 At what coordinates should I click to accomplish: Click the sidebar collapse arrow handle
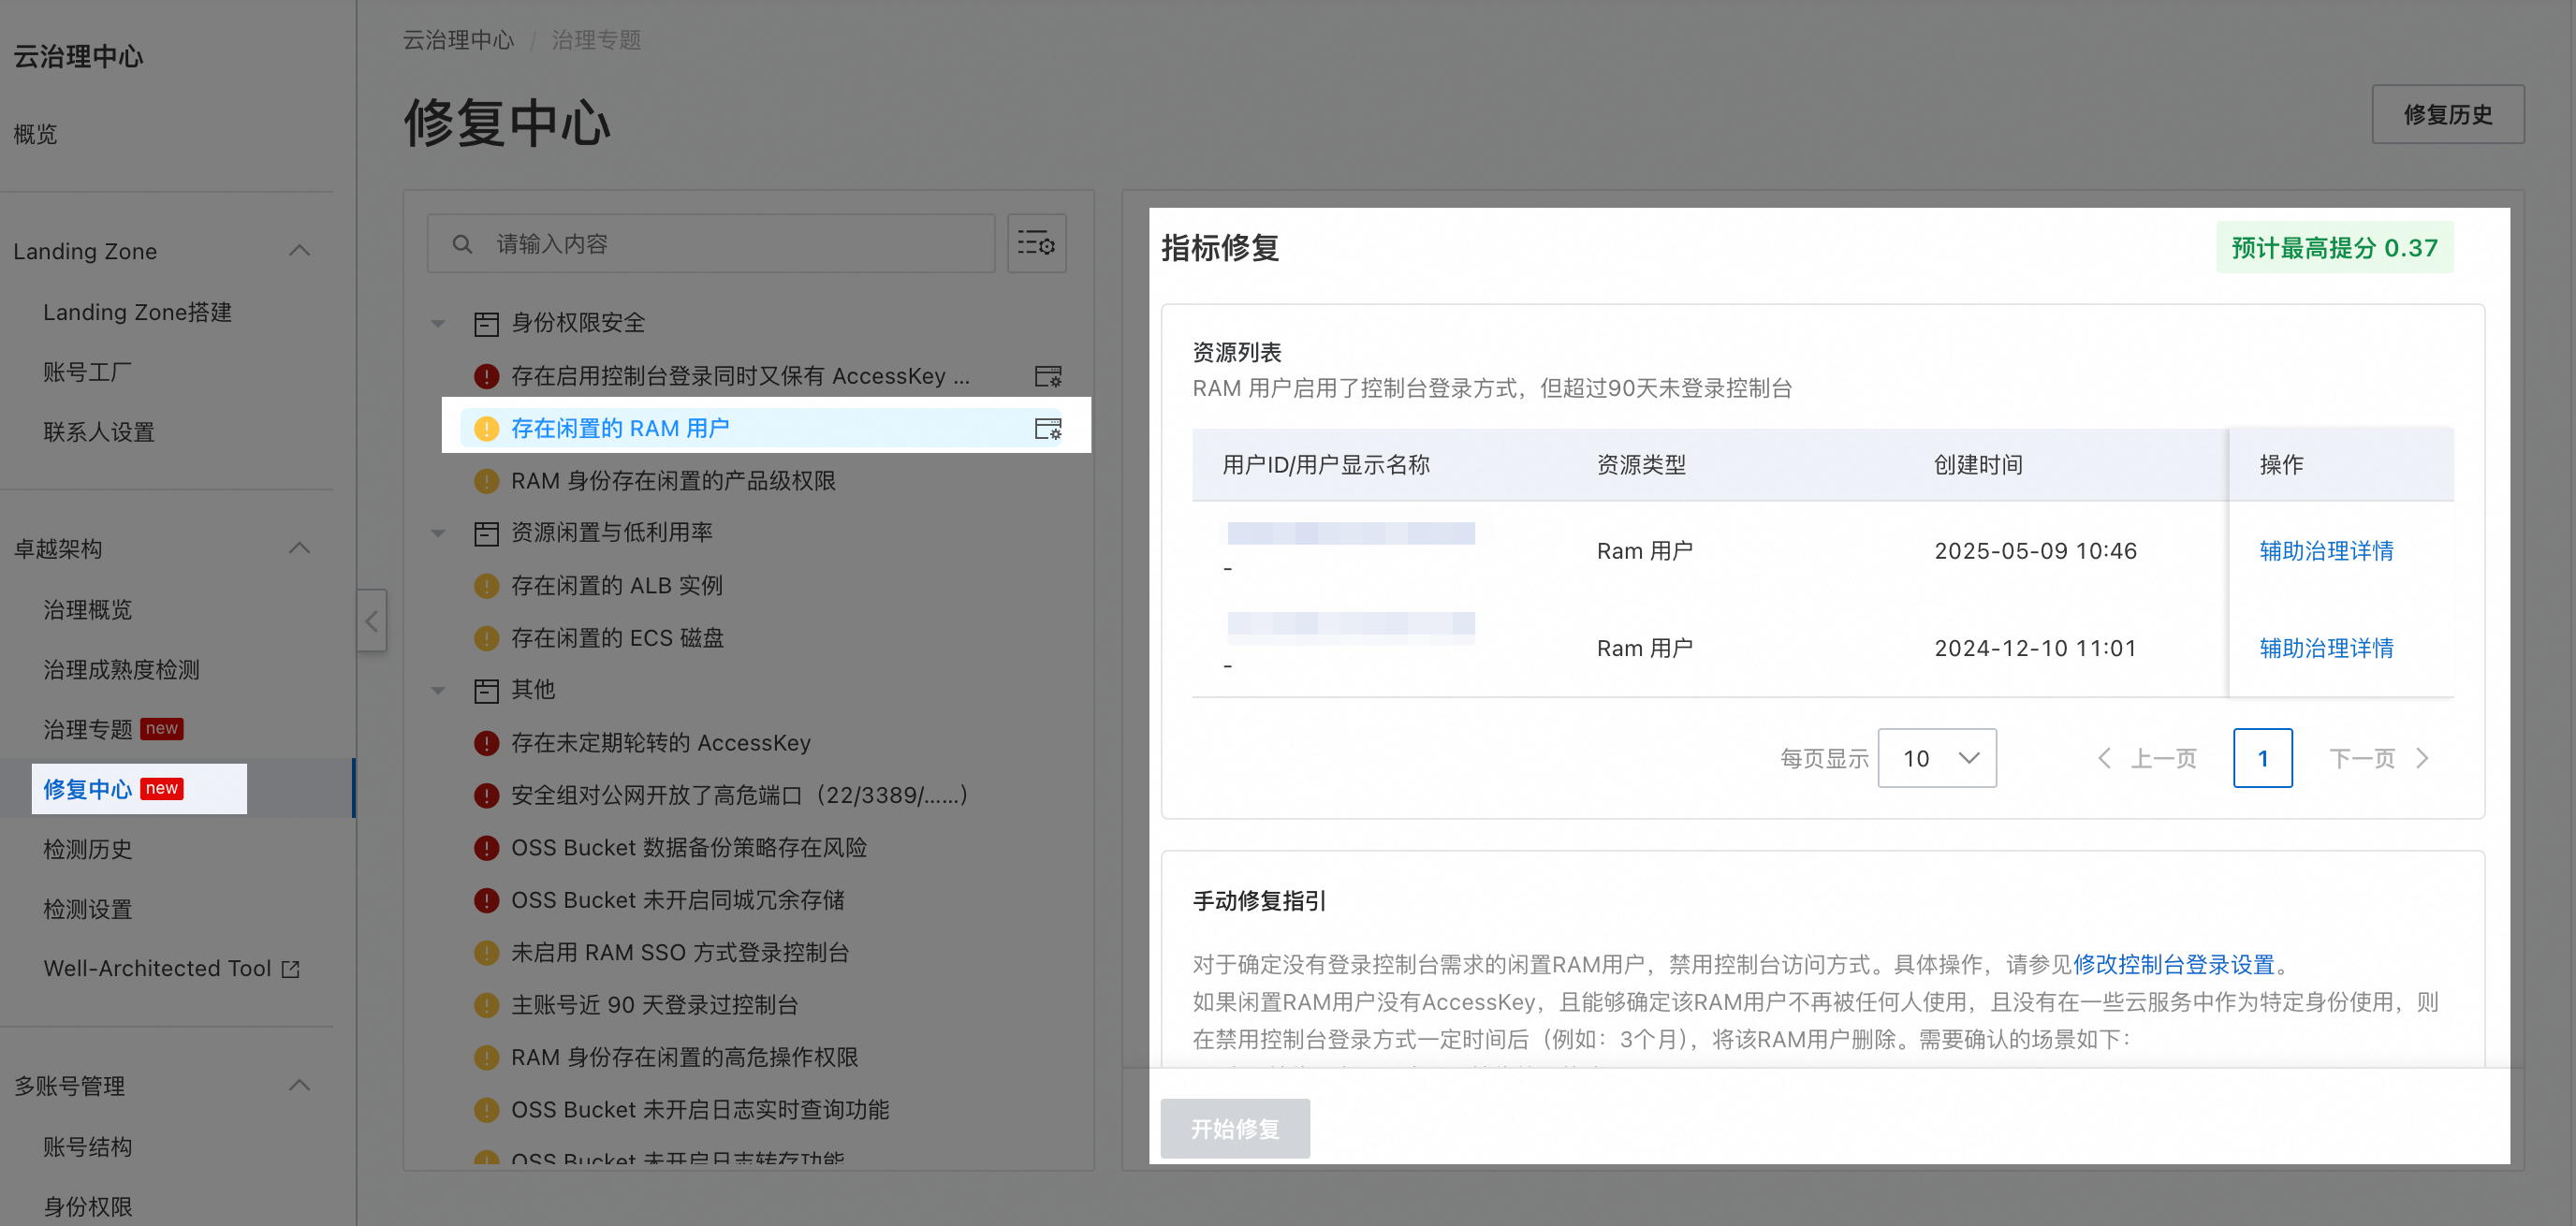[x=372, y=621]
